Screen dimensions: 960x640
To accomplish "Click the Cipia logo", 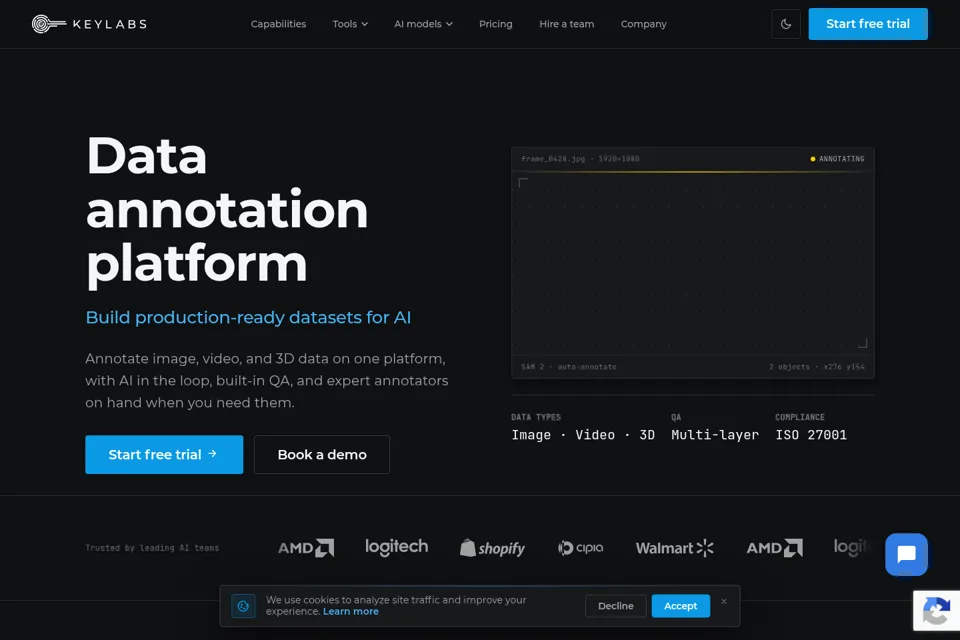I will pyautogui.click(x=580, y=548).
